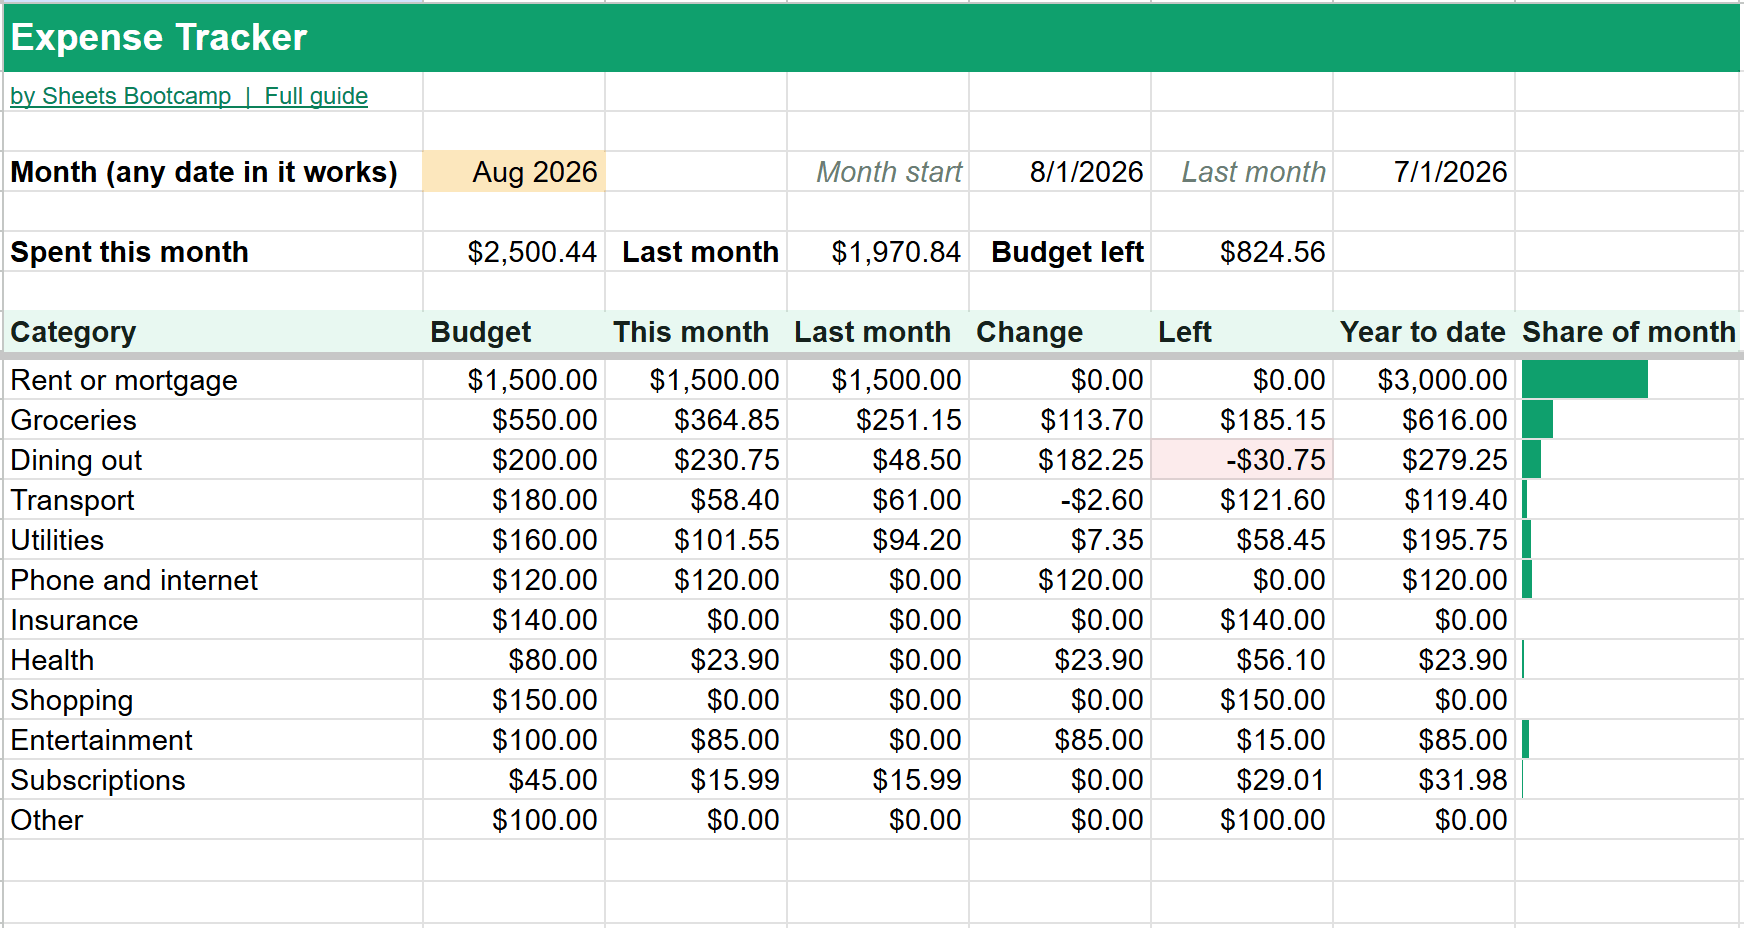Select the Spent this month value $2,500.44
This screenshot has height=928, width=1744.
pos(514,252)
